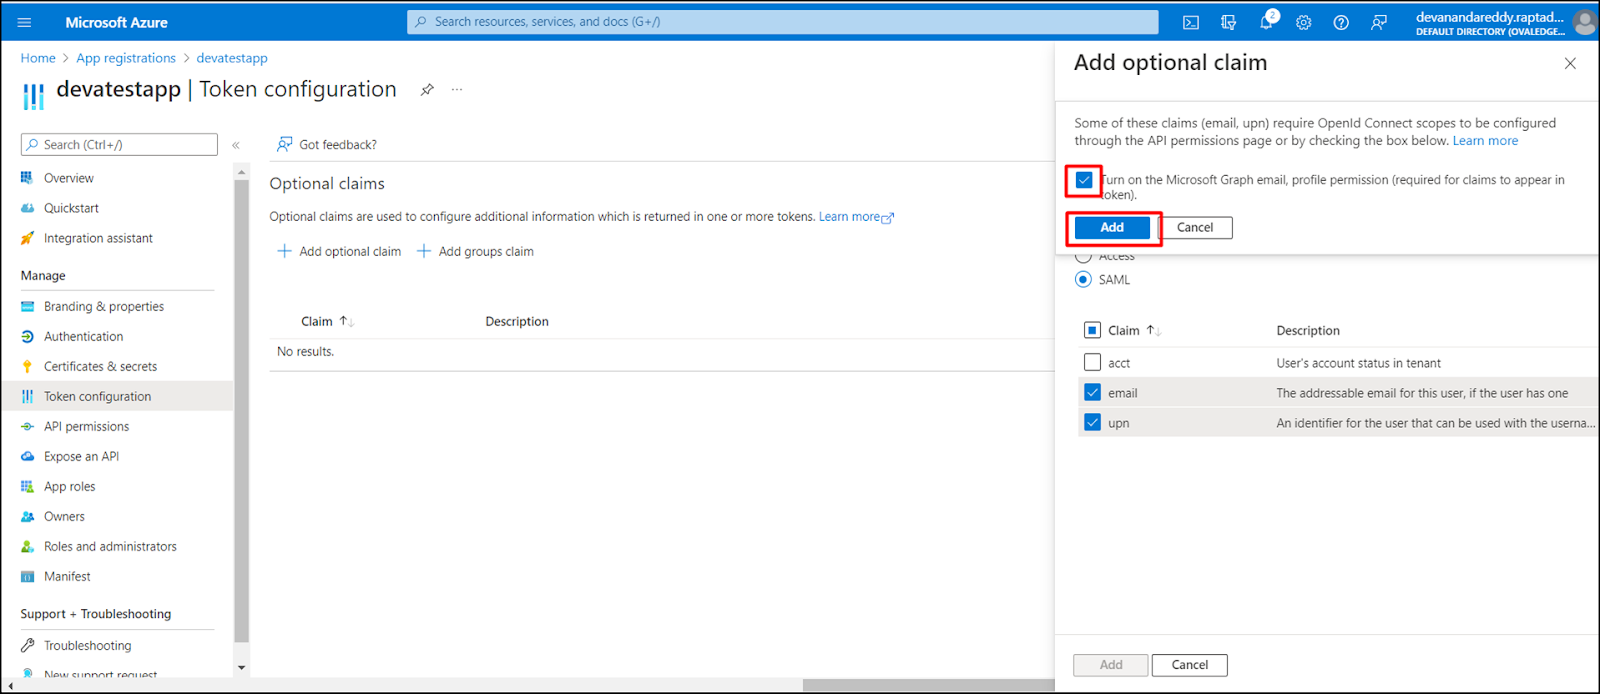Click the email claim description text

click(1422, 393)
